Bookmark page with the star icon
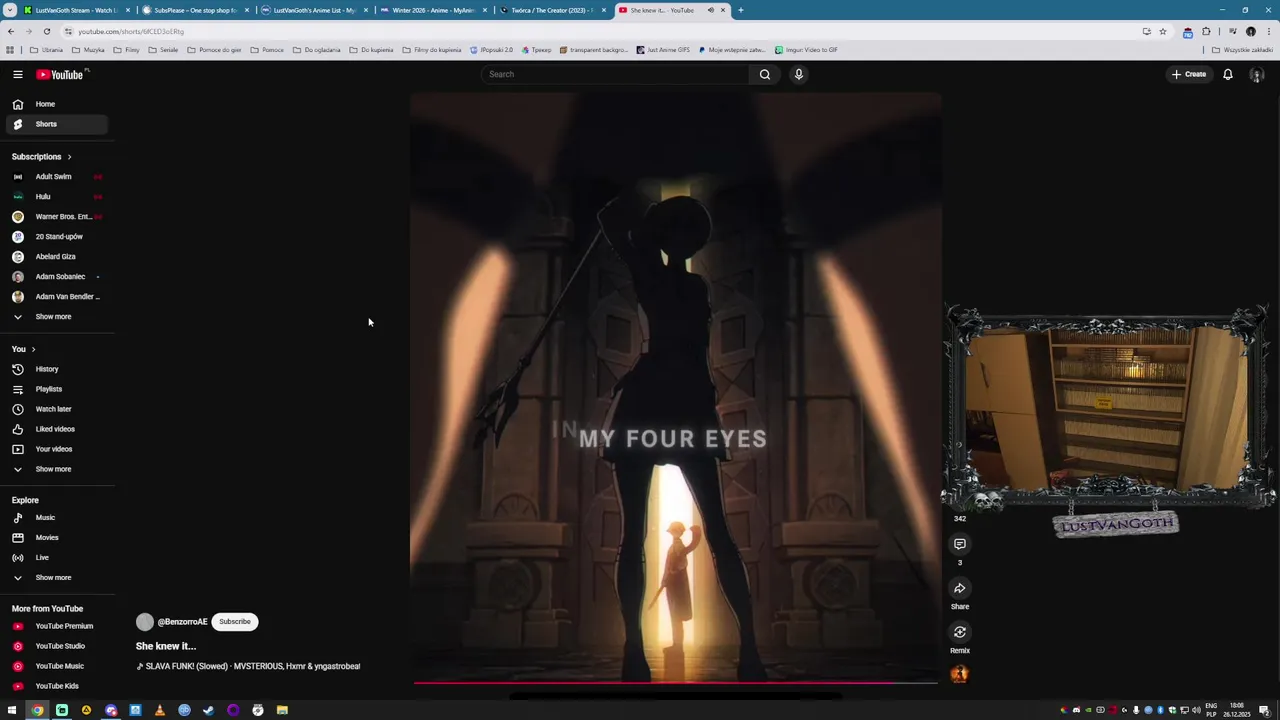Image resolution: width=1280 pixels, height=720 pixels. (x=1162, y=32)
